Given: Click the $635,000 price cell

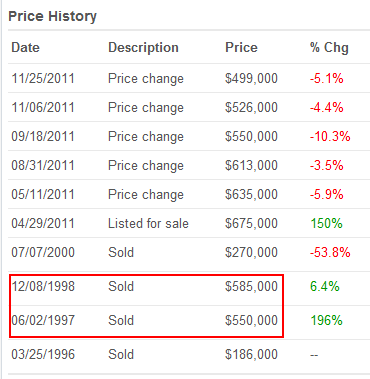Looking at the screenshot, I should [x=251, y=195].
